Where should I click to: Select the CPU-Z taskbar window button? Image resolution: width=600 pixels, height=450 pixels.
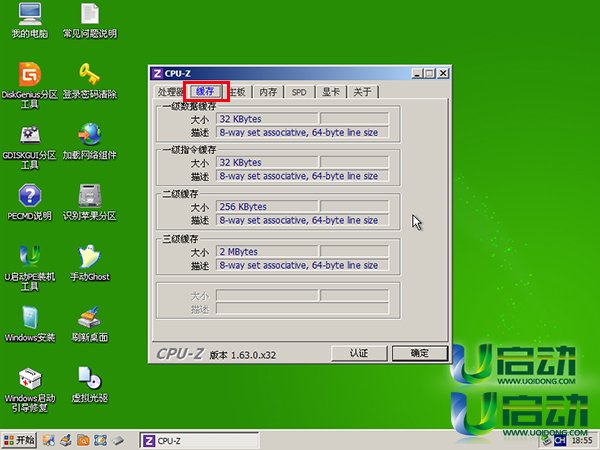point(199,440)
